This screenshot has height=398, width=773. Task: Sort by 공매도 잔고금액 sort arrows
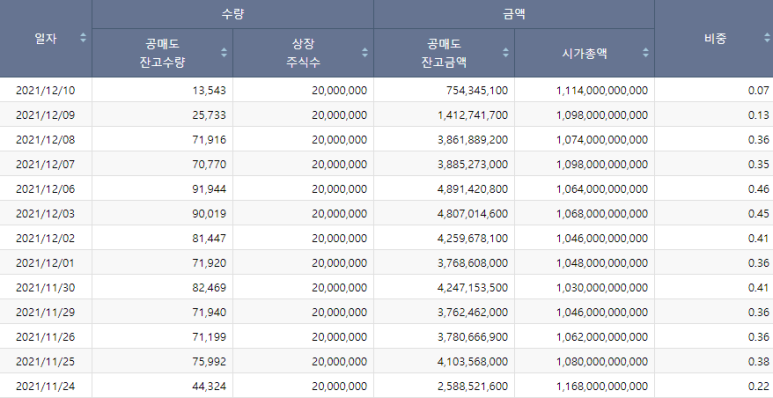tap(505, 52)
